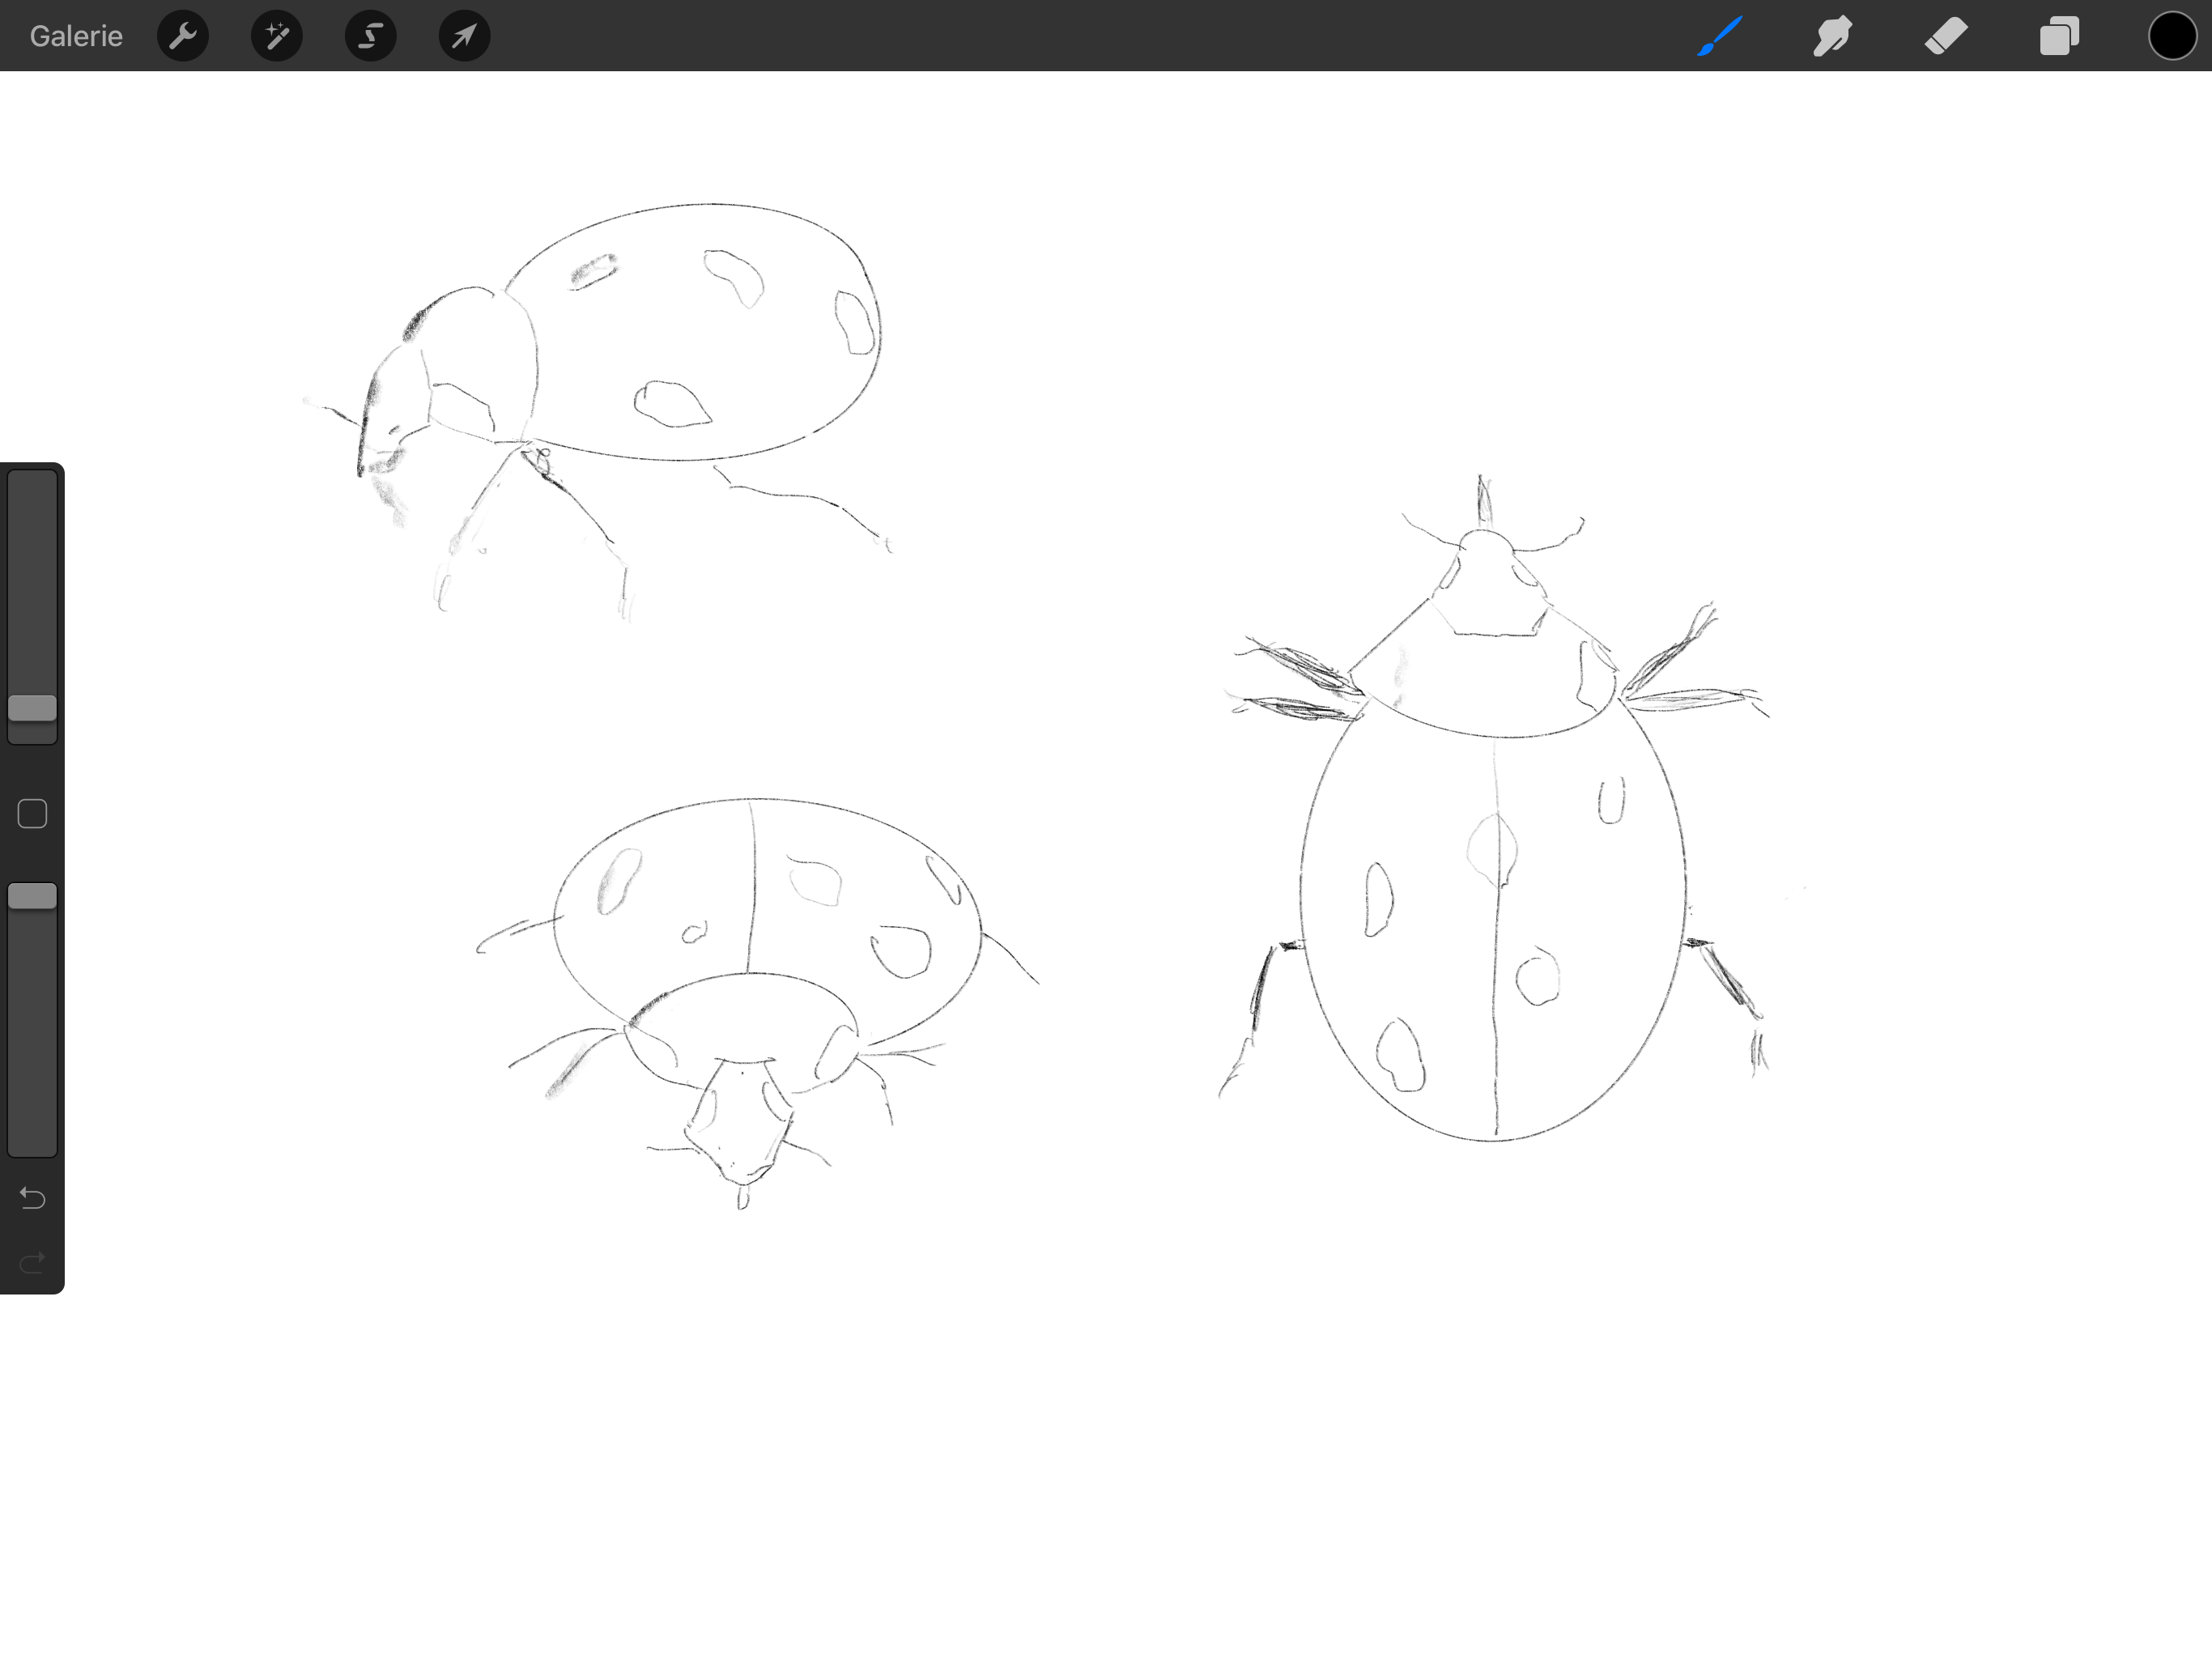Screen dimensions: 2212x1658
Task: Click the Redo arrow in sidebar
Action: tap(32, 1262)
